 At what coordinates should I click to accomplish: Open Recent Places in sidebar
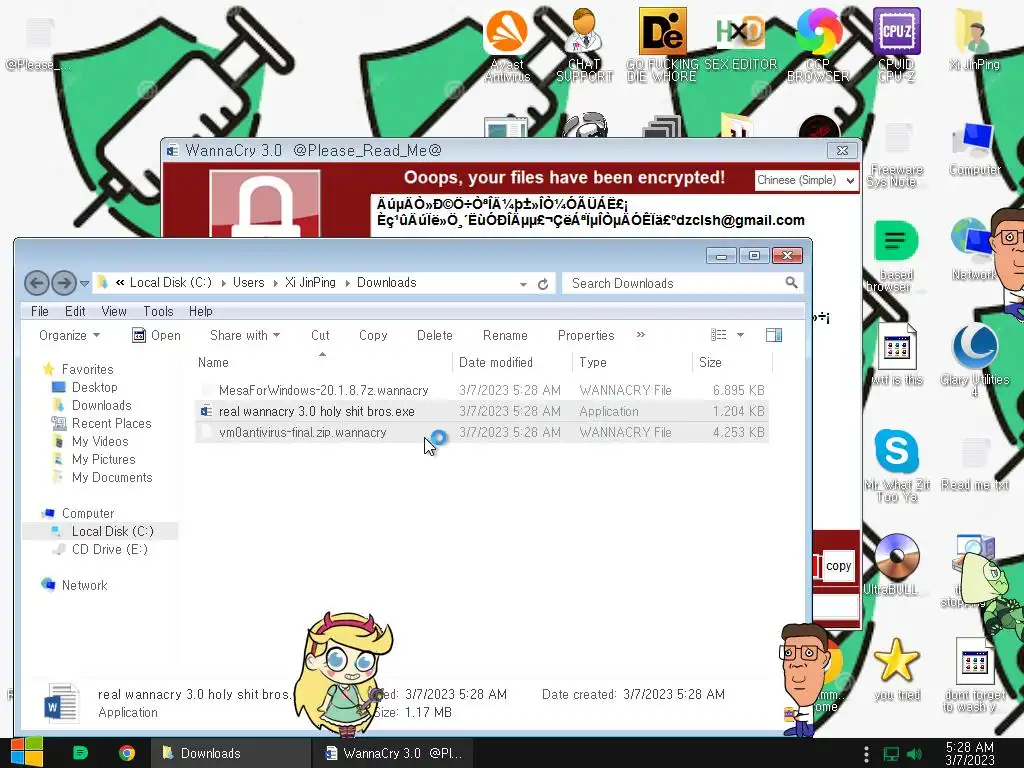[111, 423]
